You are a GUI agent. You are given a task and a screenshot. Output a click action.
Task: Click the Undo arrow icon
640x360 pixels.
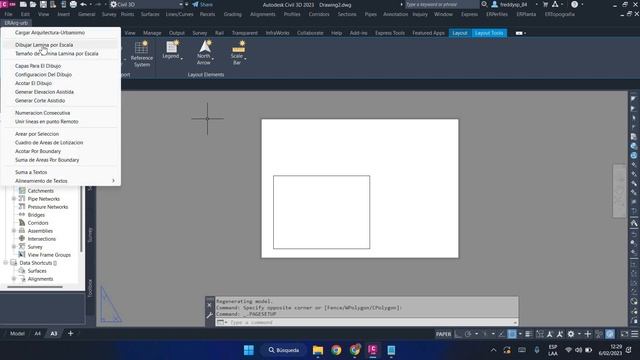point(83,4)
